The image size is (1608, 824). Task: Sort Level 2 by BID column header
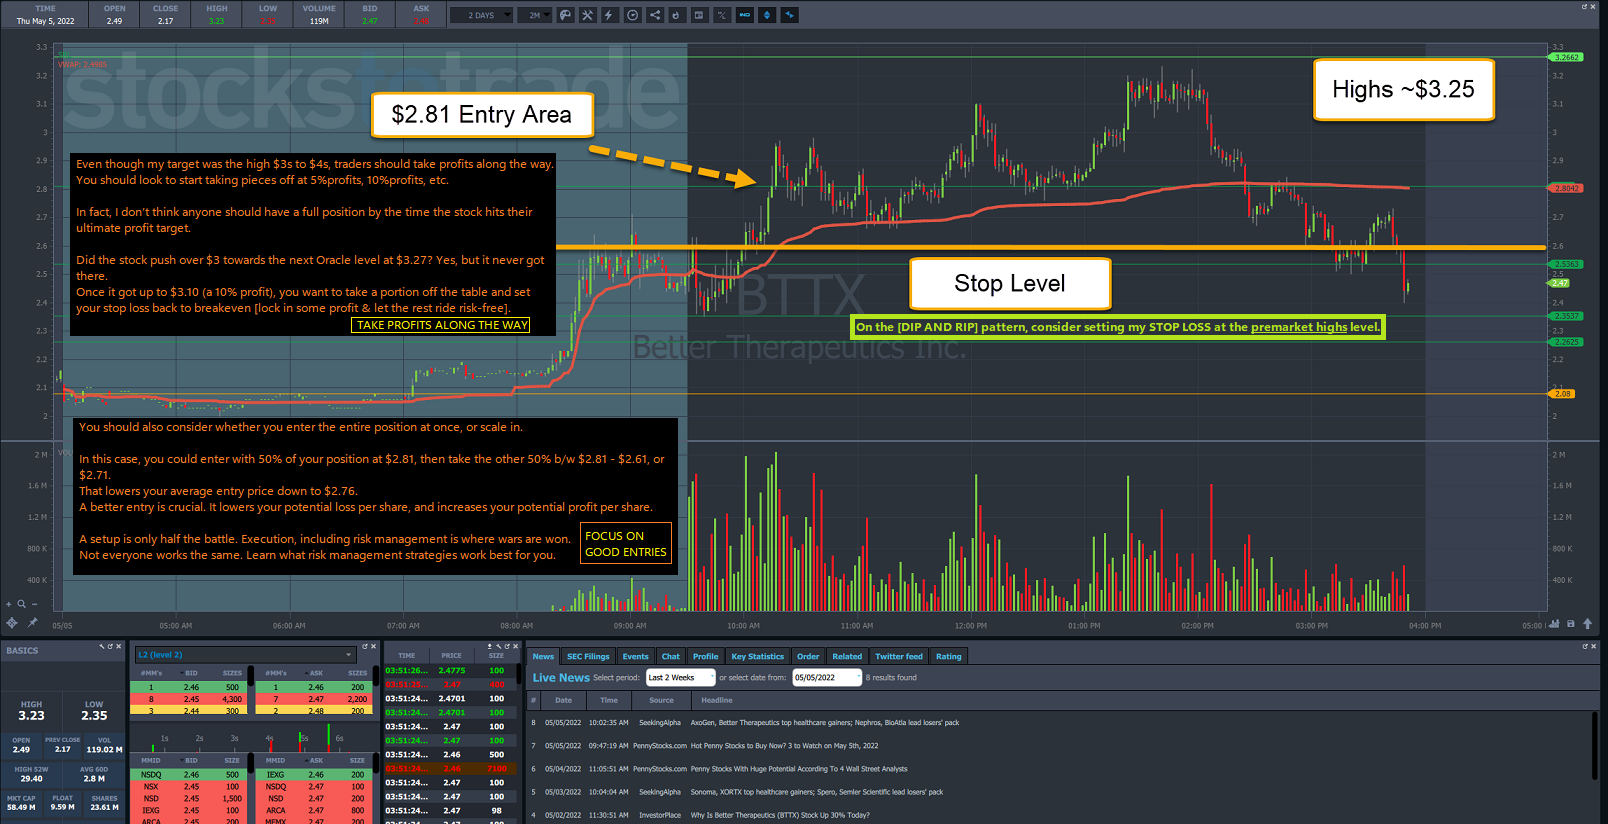click(191, 673)
